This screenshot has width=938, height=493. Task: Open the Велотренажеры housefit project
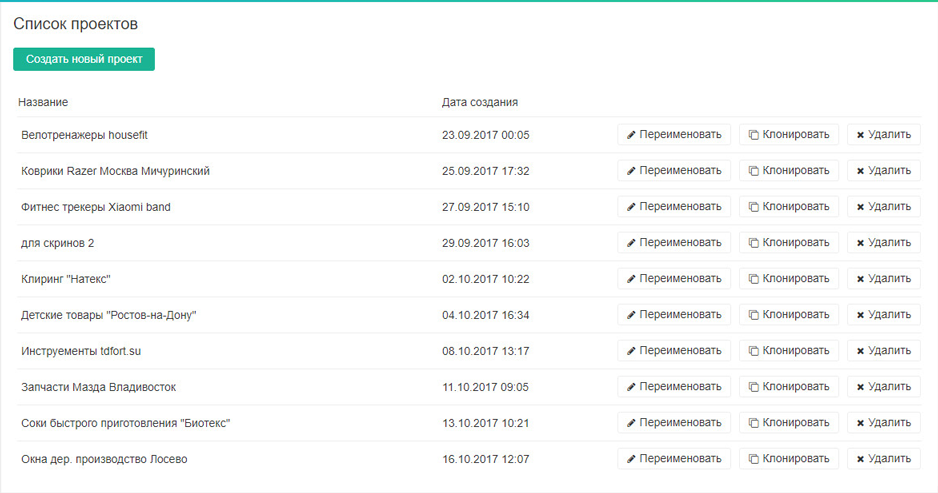coord(85,135)
